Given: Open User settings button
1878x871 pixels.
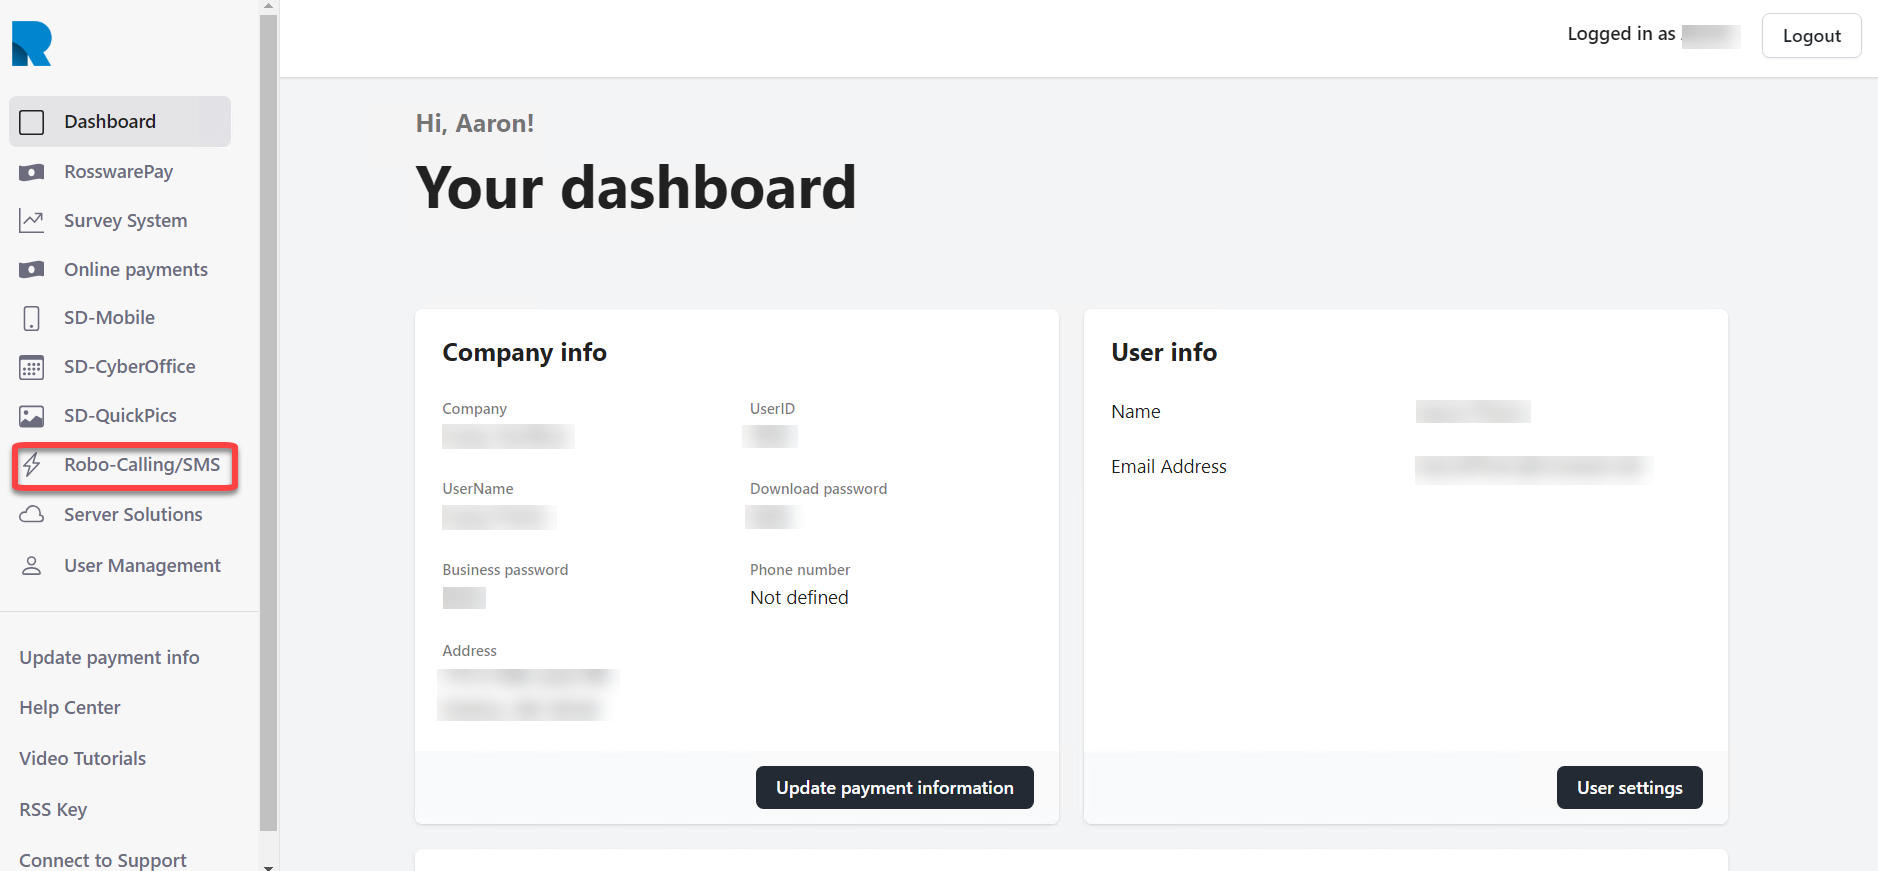Looking at the screenshot, I should tap(1629, 788).
